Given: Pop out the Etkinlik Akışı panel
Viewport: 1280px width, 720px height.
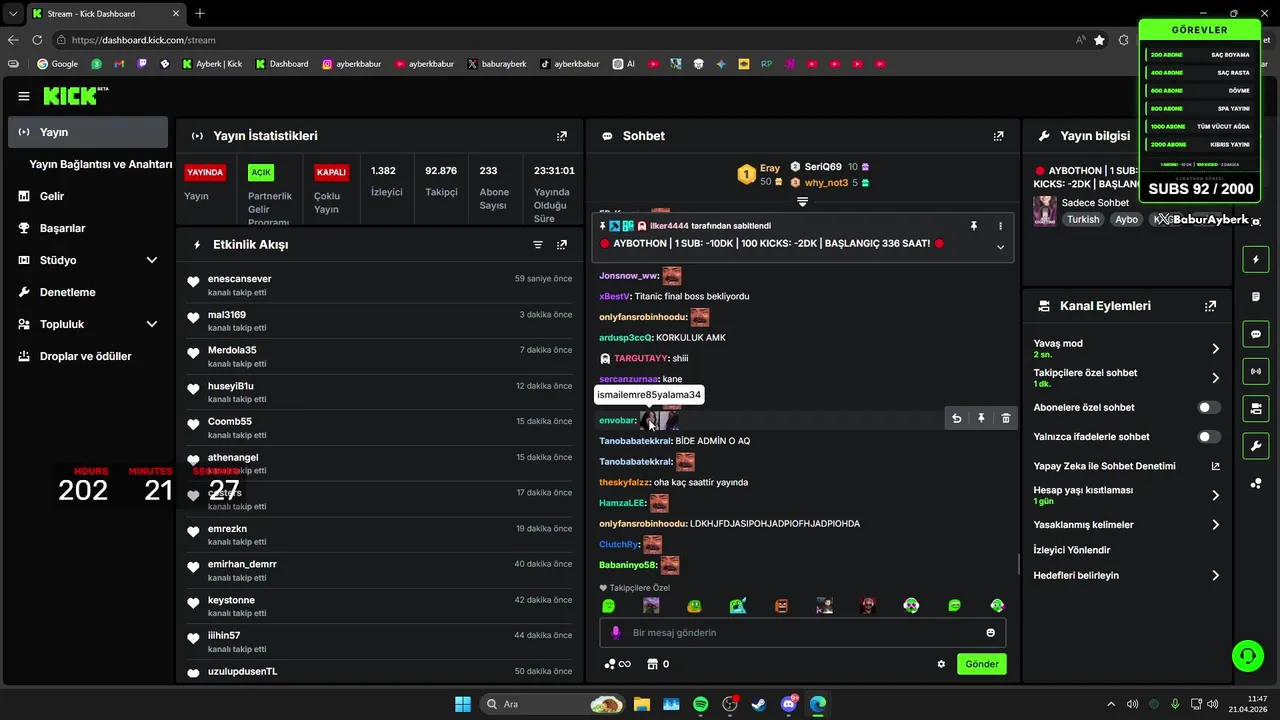Looking at the screenshot, I should click(562, 244).
